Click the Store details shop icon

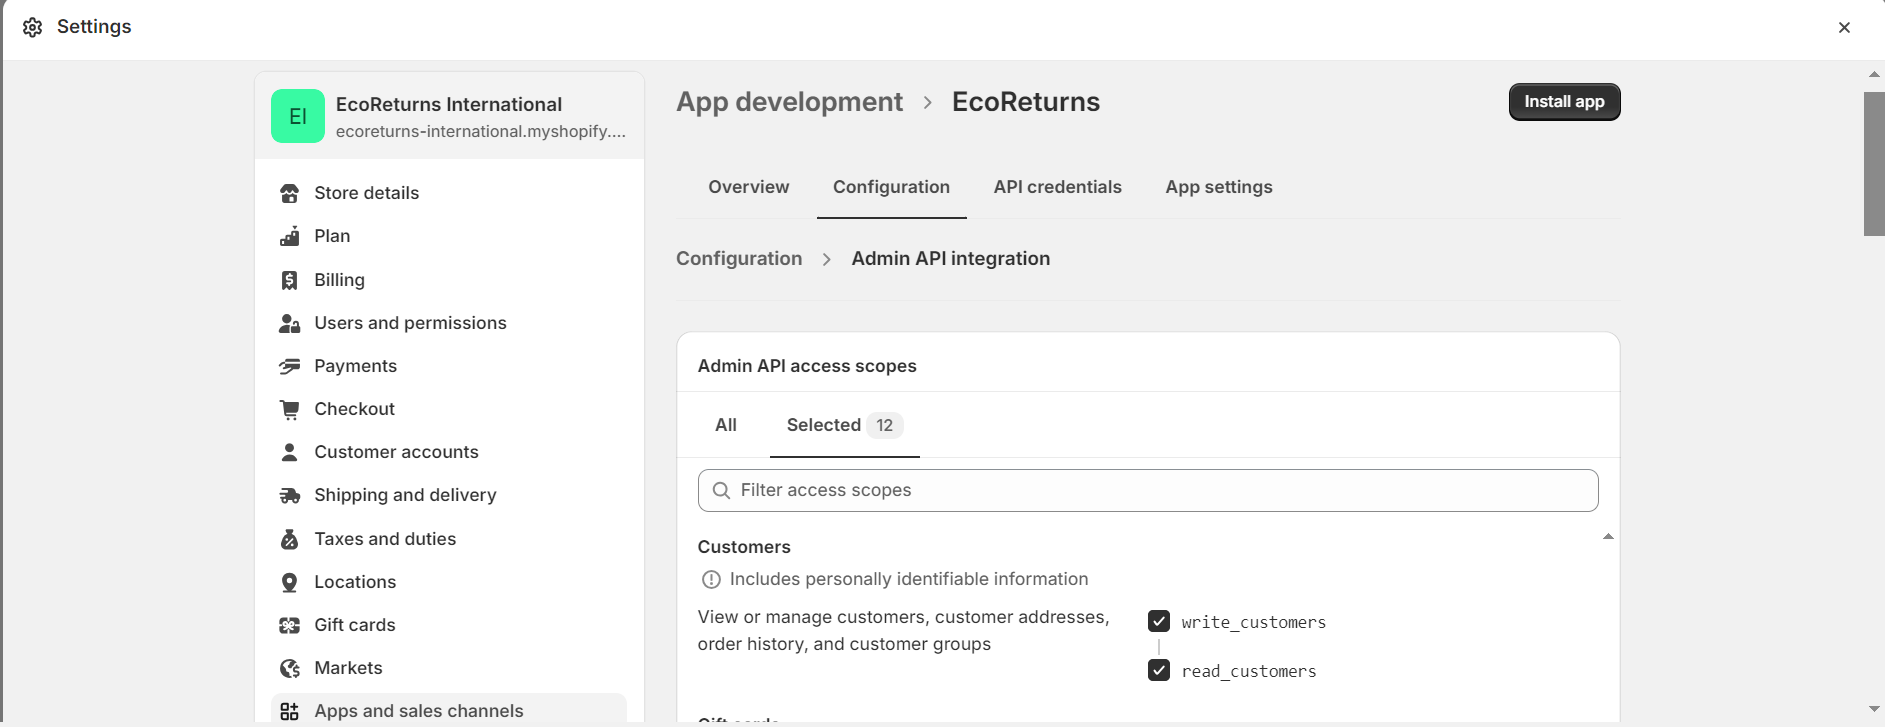[290, 193]
